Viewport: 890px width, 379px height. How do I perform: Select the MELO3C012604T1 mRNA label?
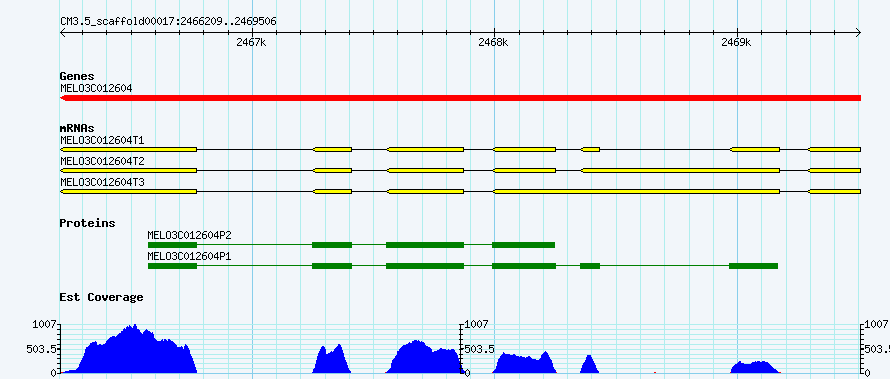[102, 140]
